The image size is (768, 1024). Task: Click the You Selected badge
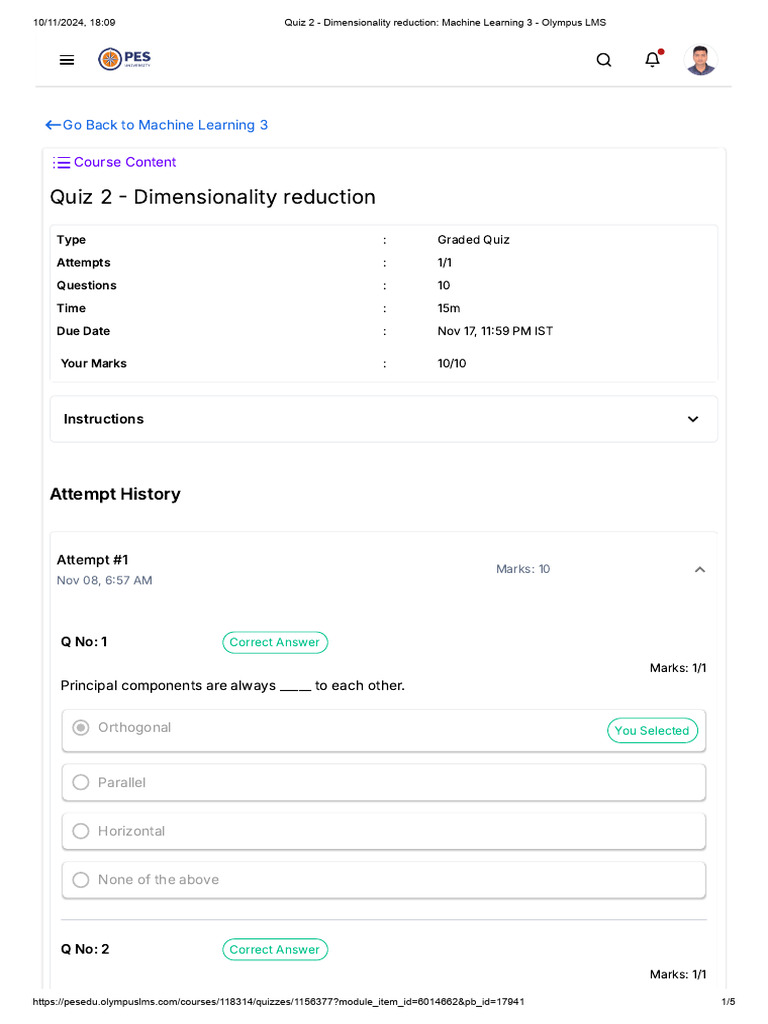click(652, 731)
